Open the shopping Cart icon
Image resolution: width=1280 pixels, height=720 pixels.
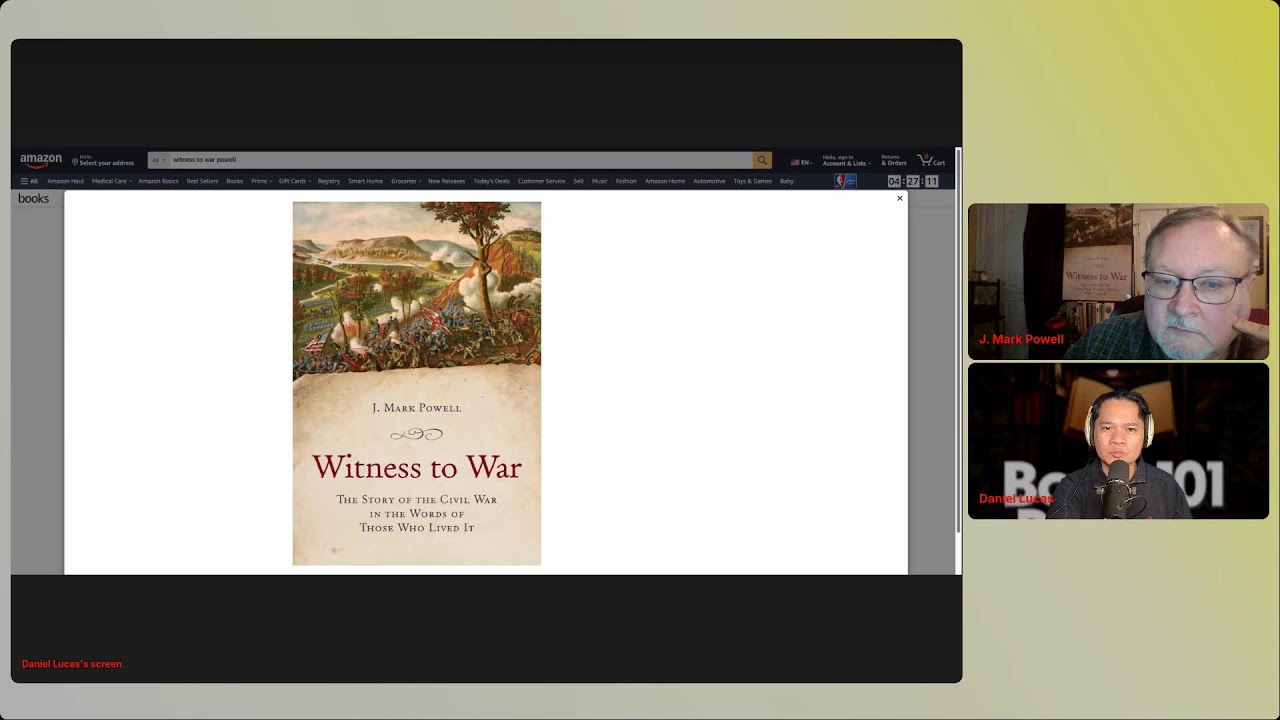pos(931,160)
